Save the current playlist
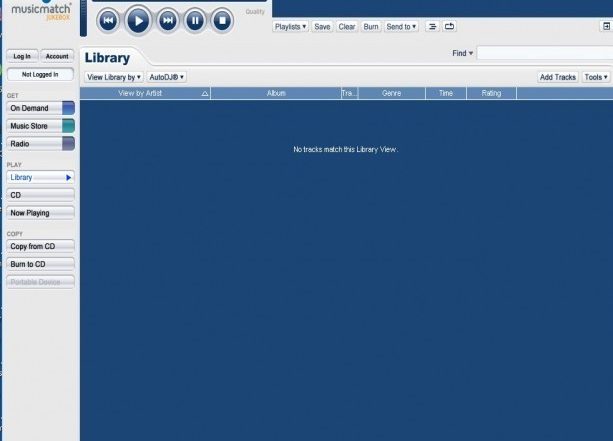The image size is (613, 441). tap(322, 27)
